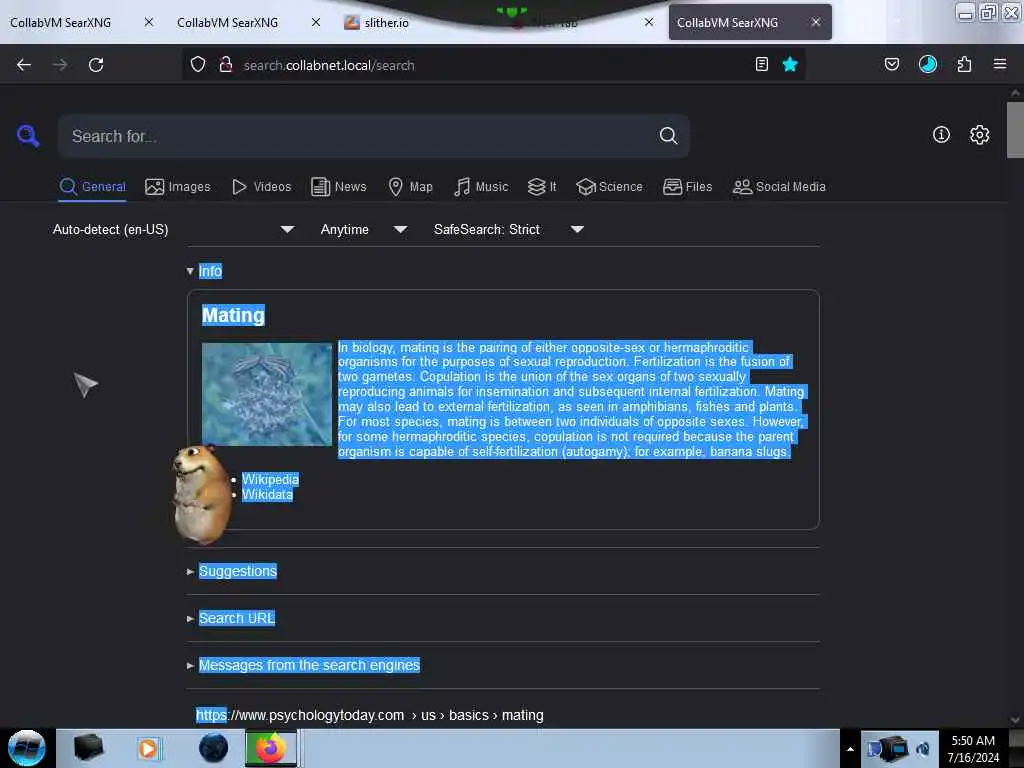The height and width of the screenshot is (768, 1024).
Task: Open the dark globe taskbar icon
Action: 213,748
